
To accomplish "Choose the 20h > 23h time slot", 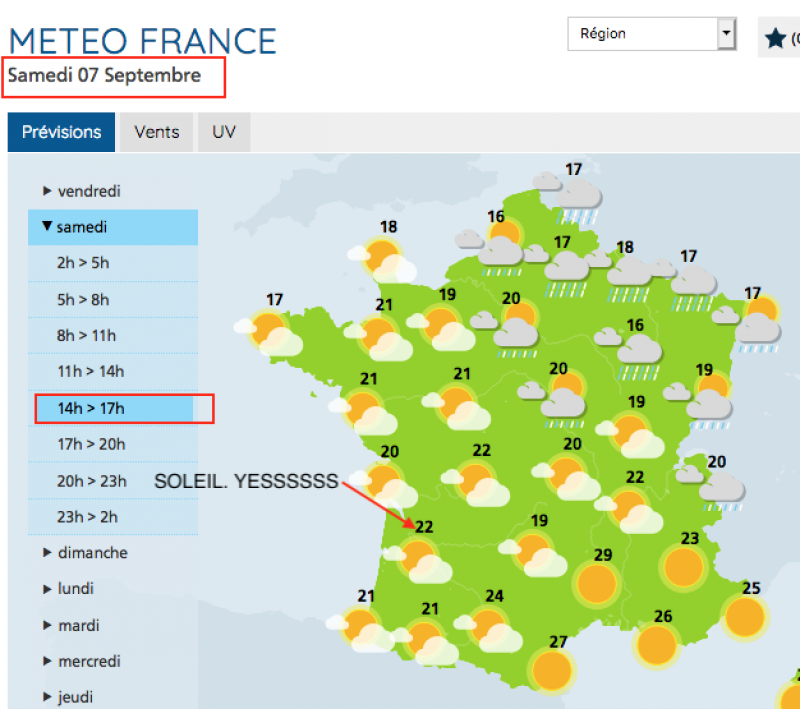I will tap(113, 480).
